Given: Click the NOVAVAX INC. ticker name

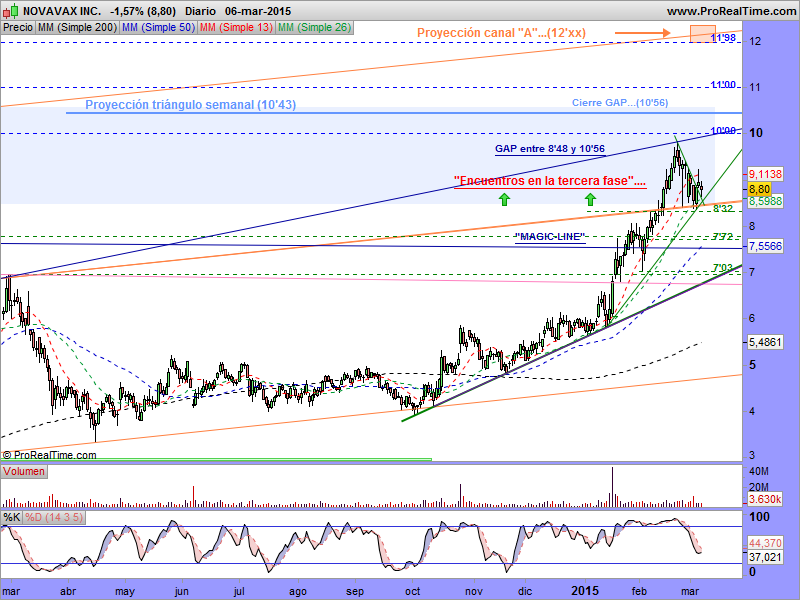Looking at the screenshot, I should (x=62, y=11).
